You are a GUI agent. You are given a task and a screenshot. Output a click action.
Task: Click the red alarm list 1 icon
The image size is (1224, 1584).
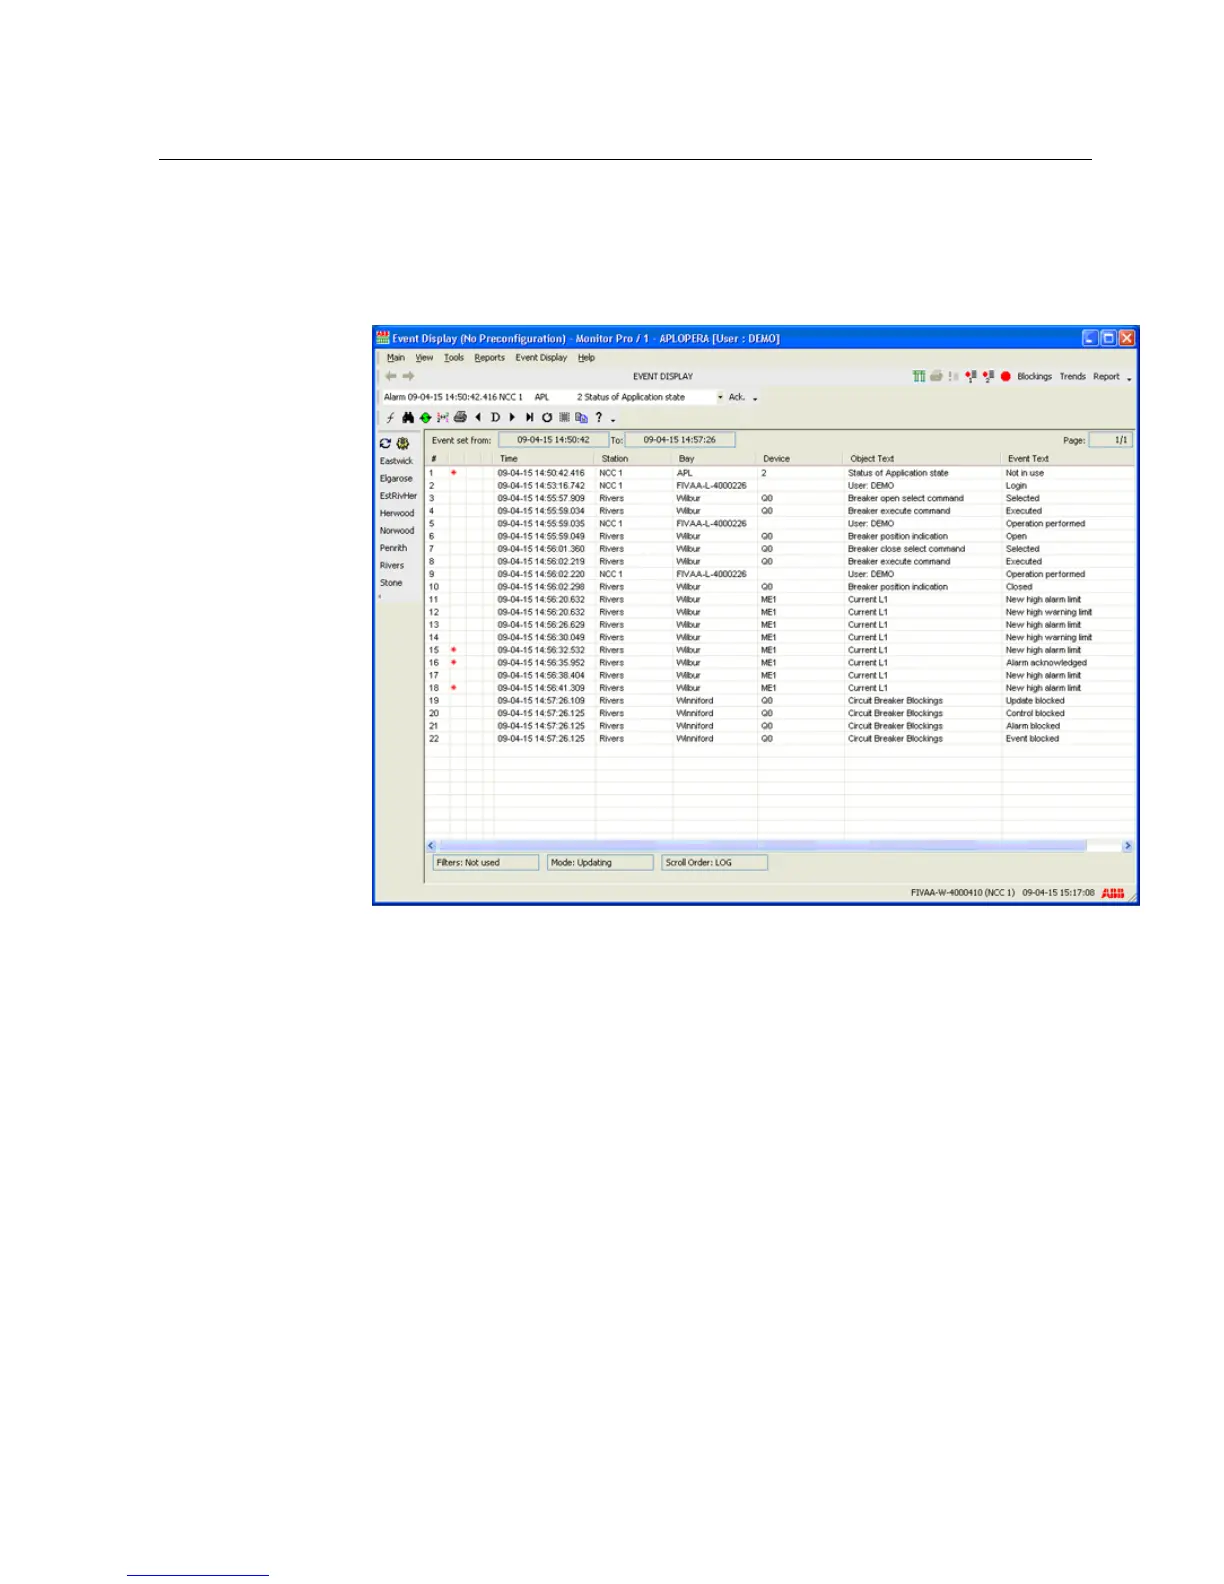[x=970, y=377]
